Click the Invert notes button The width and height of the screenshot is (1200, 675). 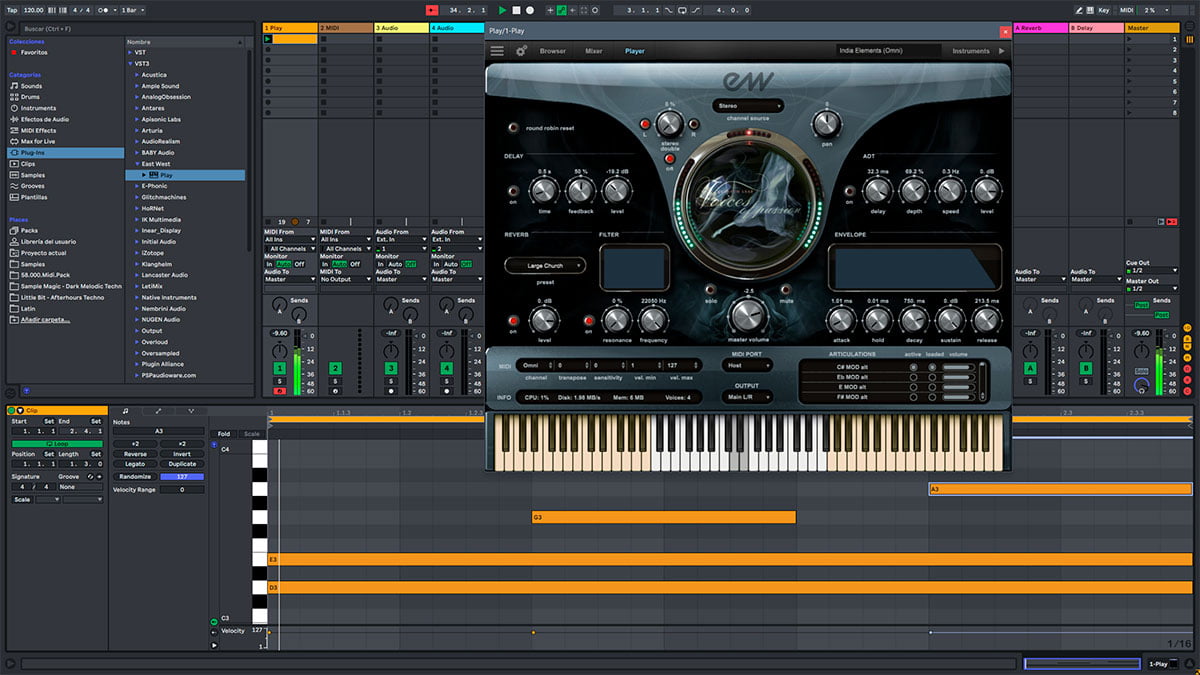(x=182, y=454)
